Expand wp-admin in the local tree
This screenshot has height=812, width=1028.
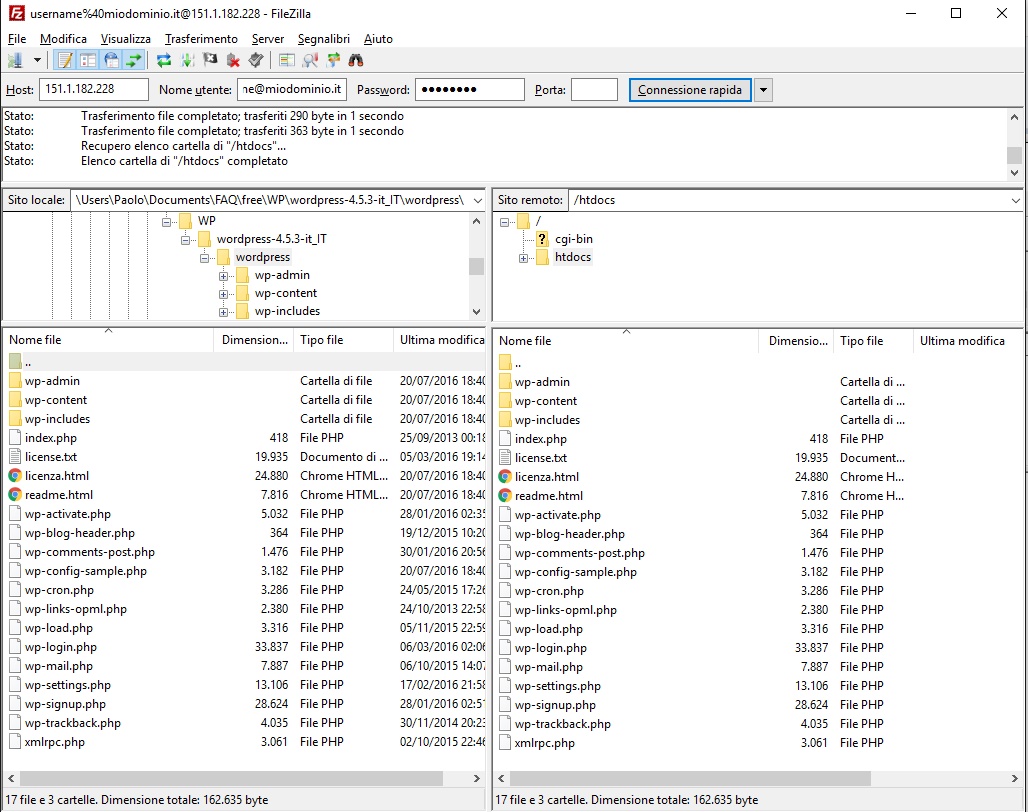coord(224,277)
